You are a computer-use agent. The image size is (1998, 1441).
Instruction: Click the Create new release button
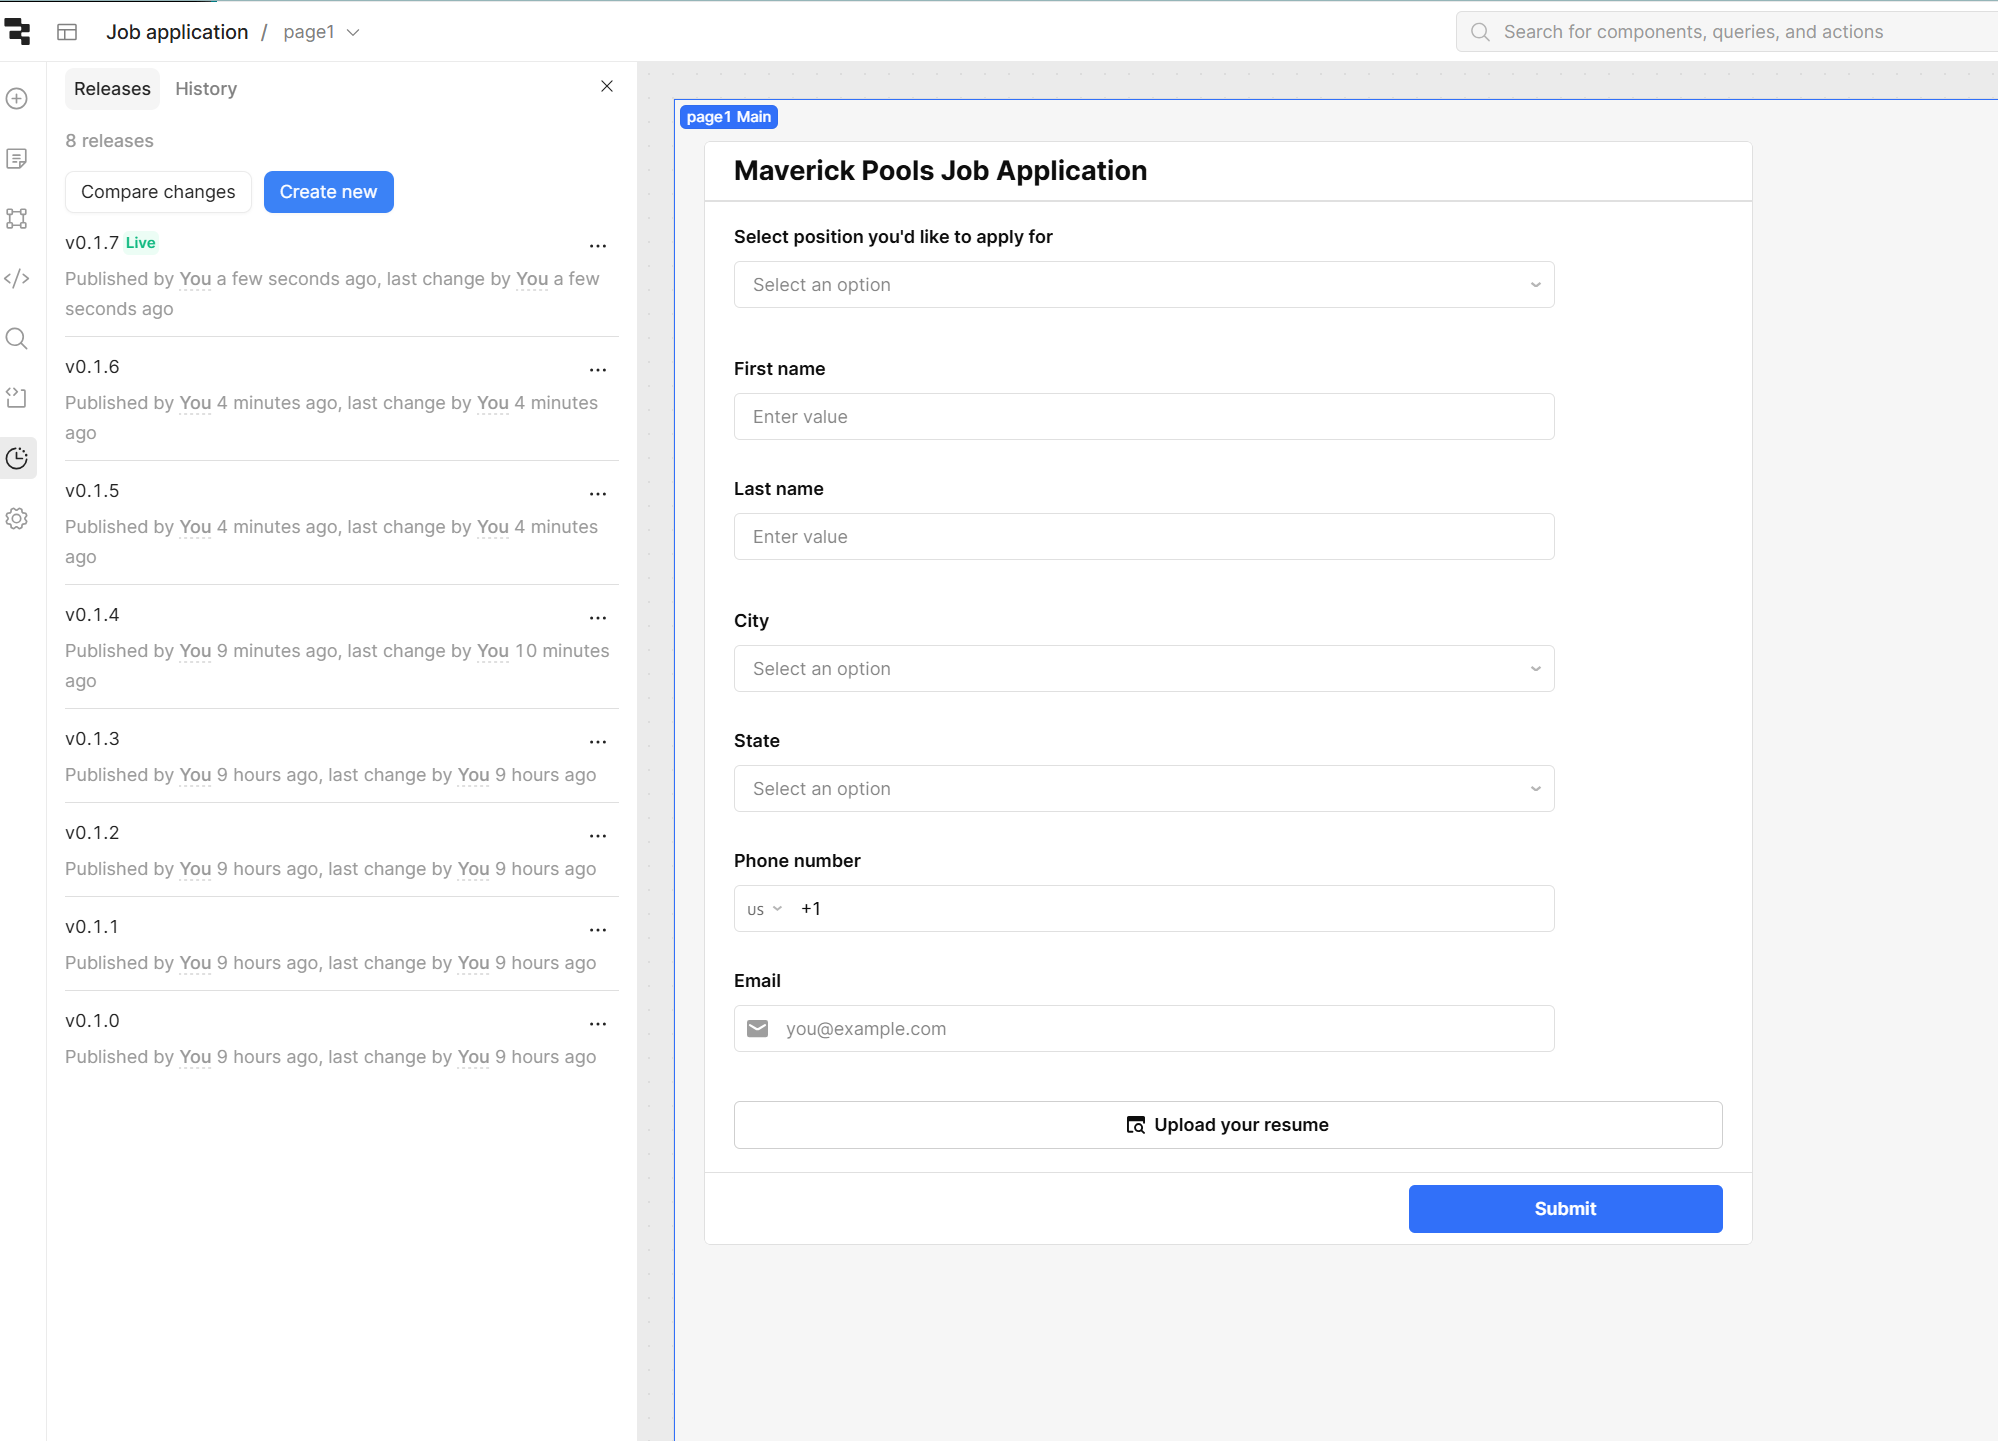[329, 192]
